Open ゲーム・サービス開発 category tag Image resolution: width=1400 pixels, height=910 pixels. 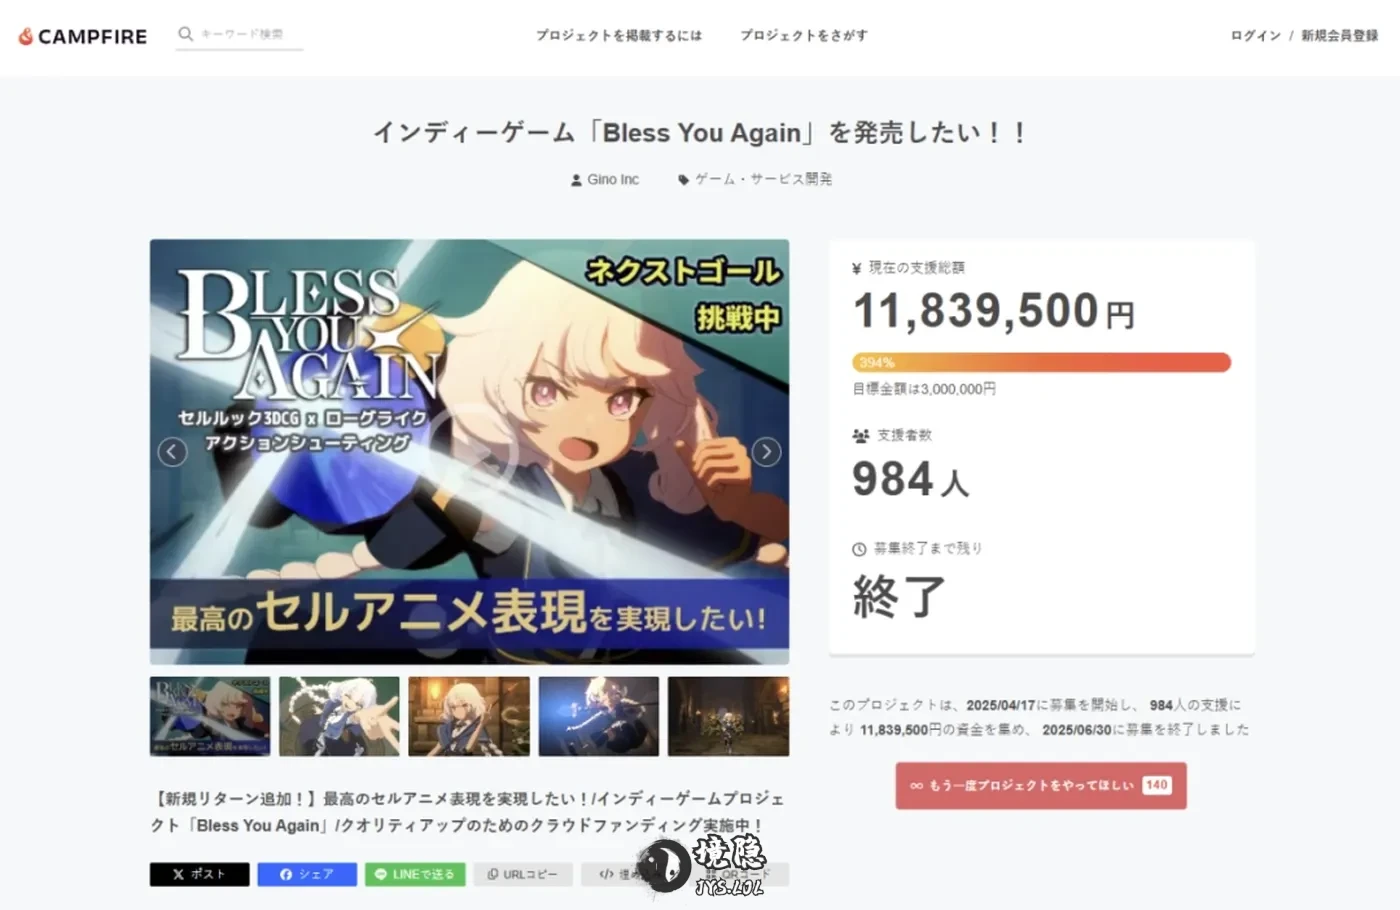(755, 180)
